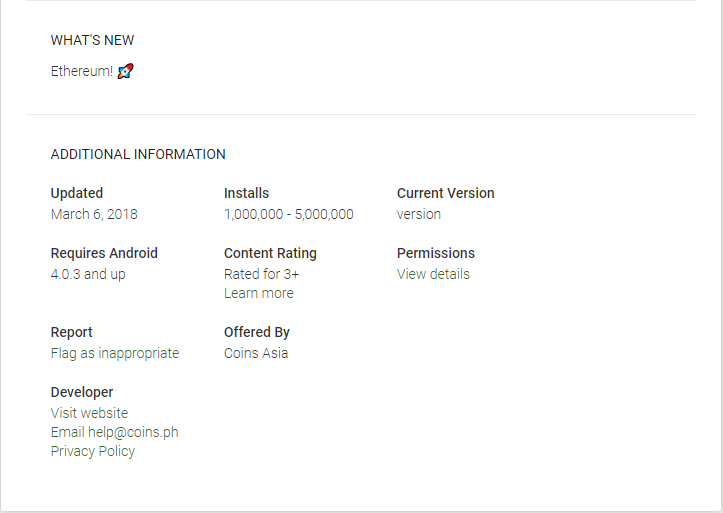Click the Permissions label
723x513 pixels.
pos(436,253)
